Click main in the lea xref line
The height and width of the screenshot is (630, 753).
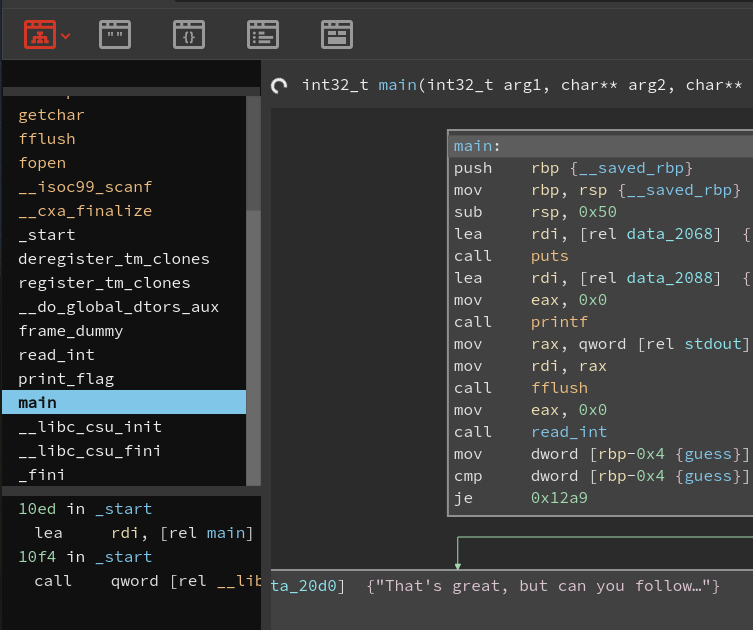pos(226,533)
